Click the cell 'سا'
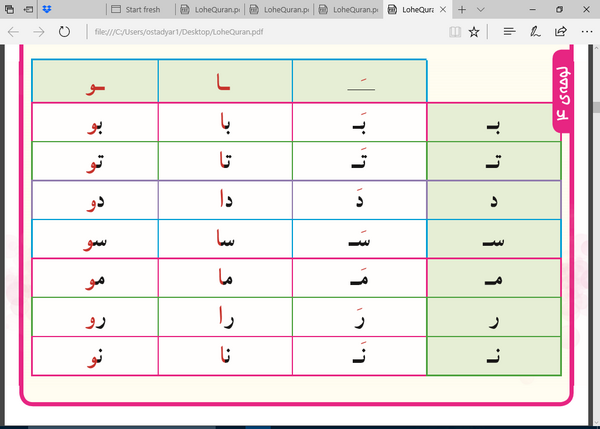600x429 pixels. point(225,239)
